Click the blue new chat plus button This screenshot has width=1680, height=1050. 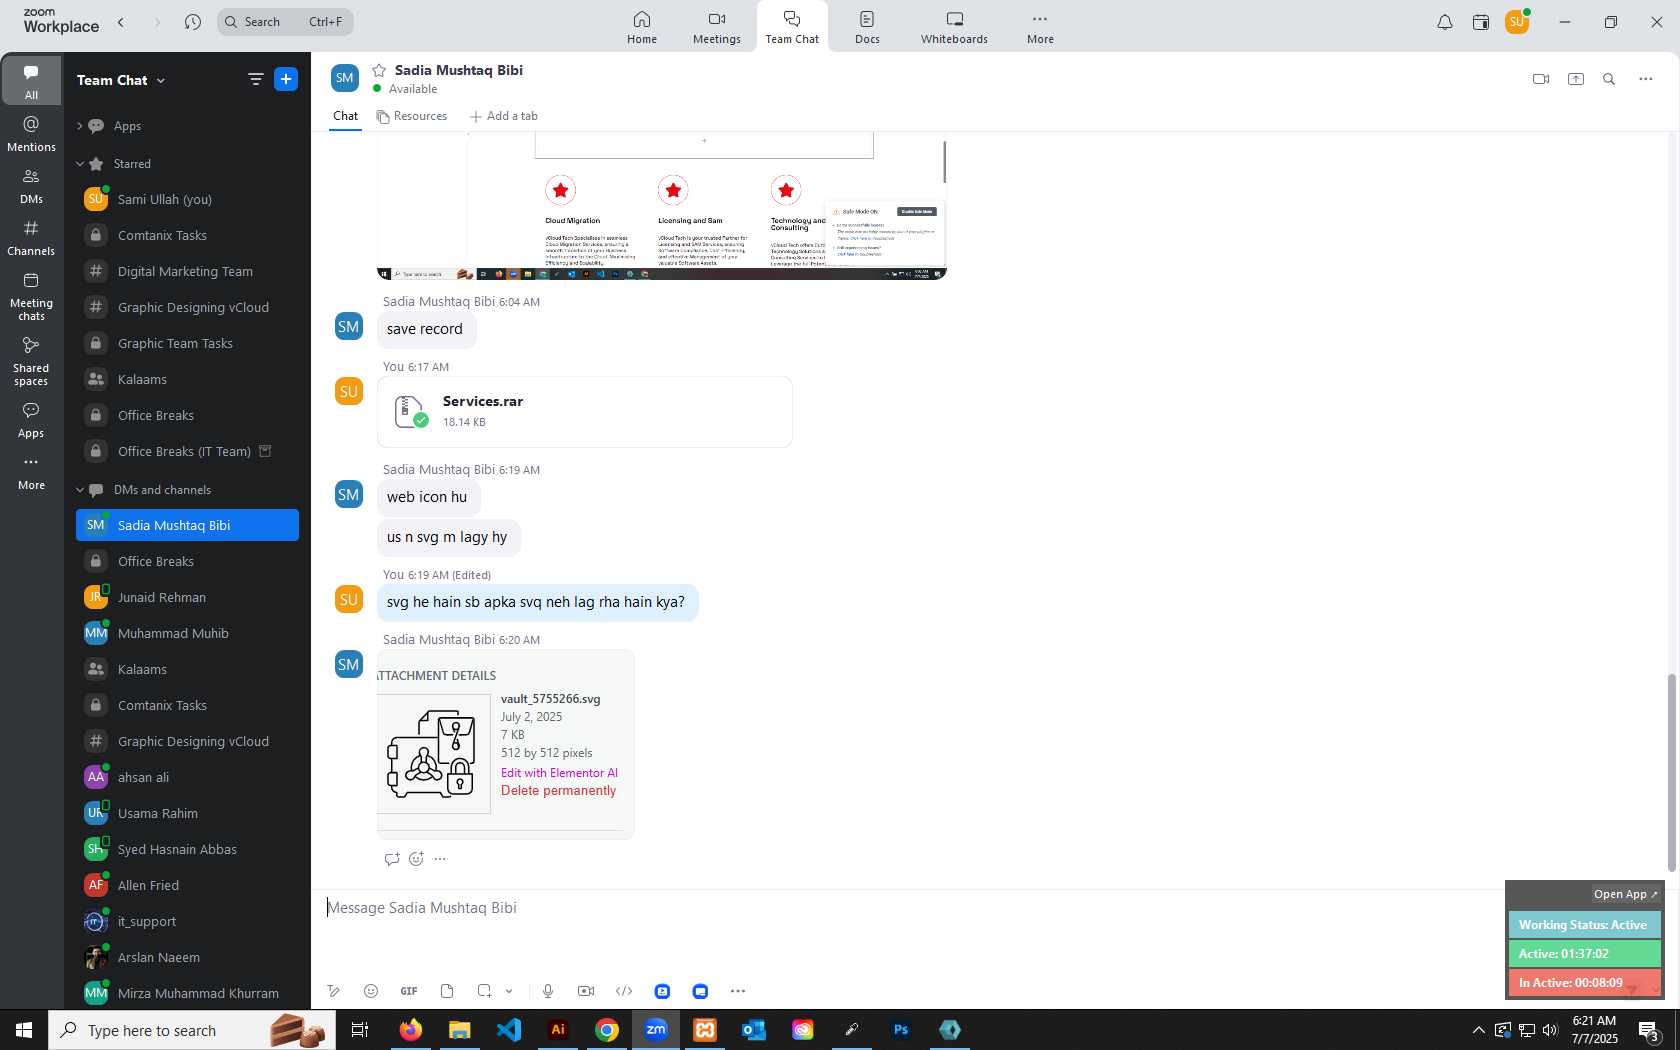tap(286, 79)
